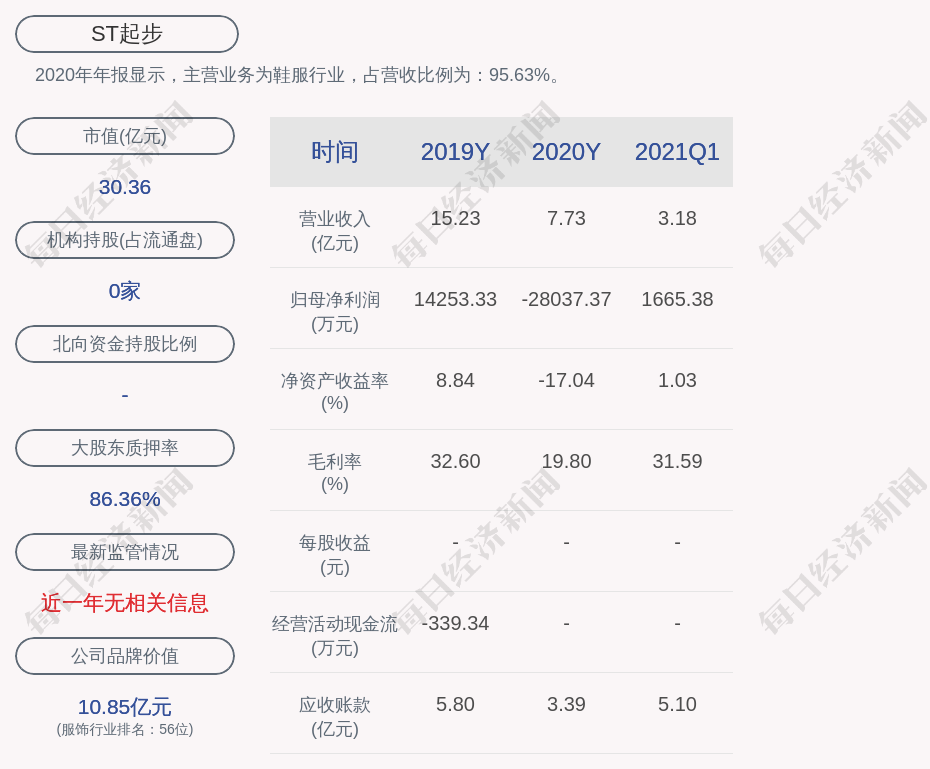Click the 应收账款(亿元) row label
Viewport: 930px width, 769px height.
coord(335,717)
